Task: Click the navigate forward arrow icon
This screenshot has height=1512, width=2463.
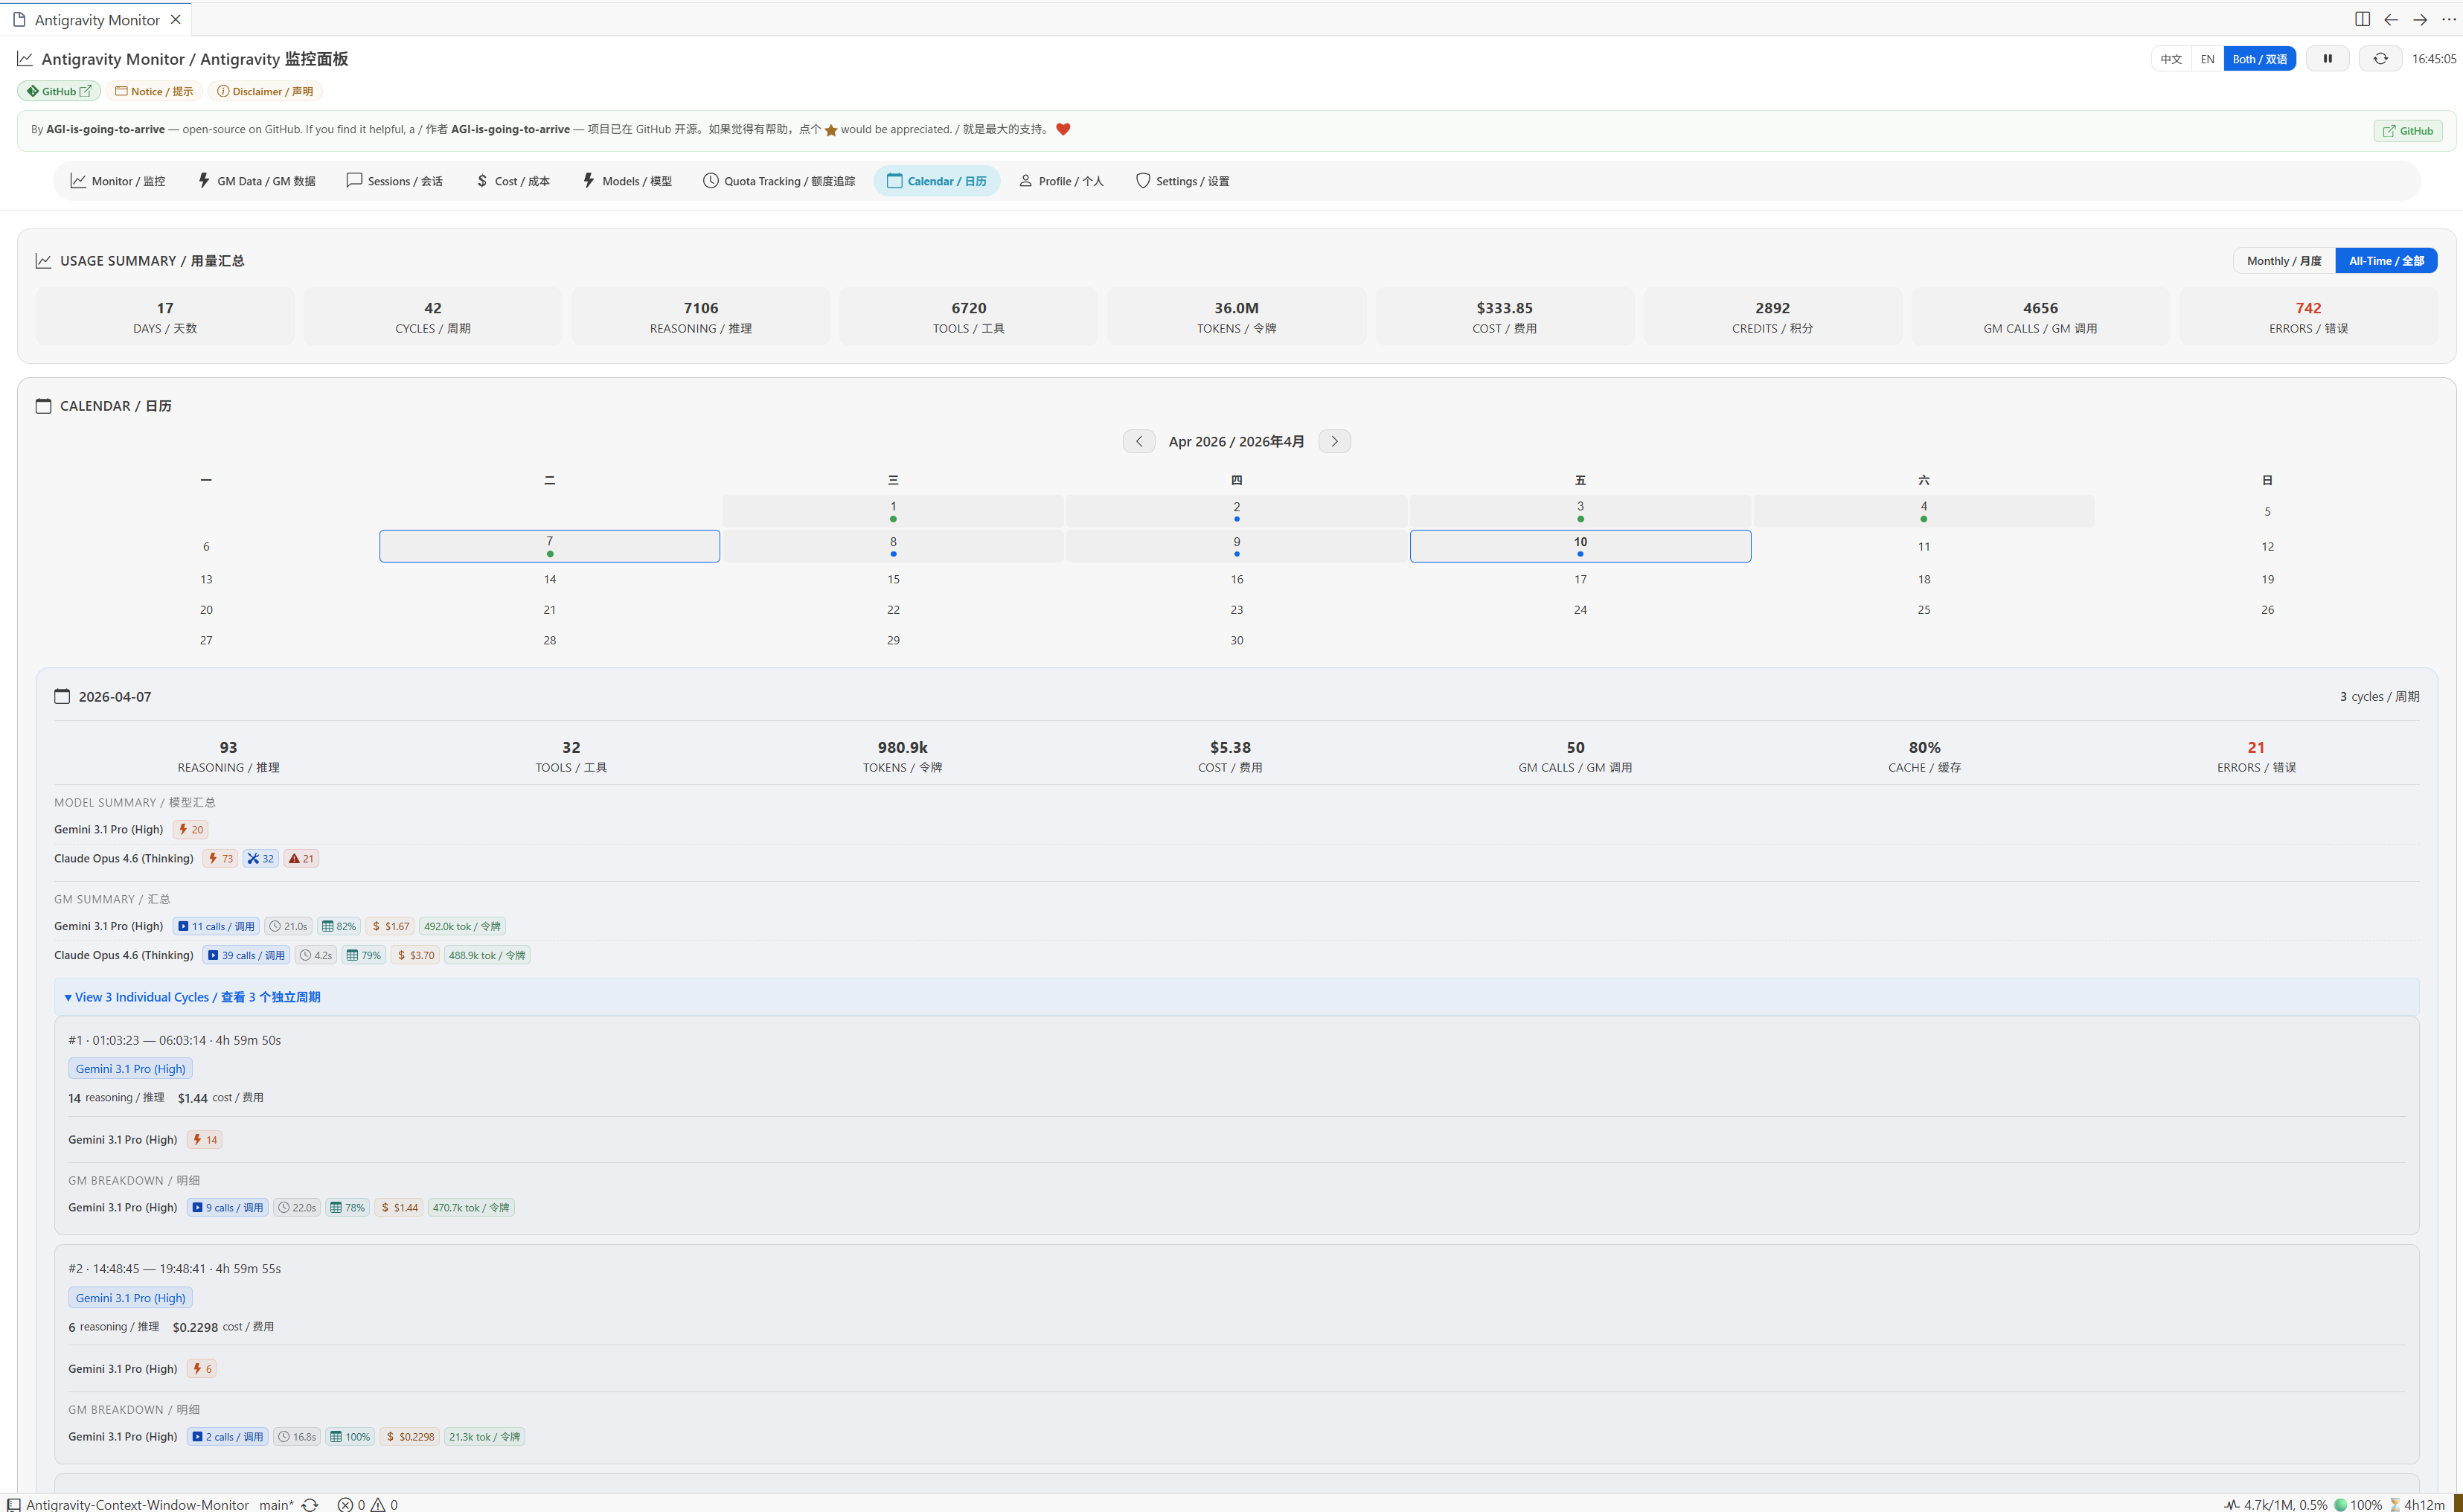Action: tap(2420, 19)
